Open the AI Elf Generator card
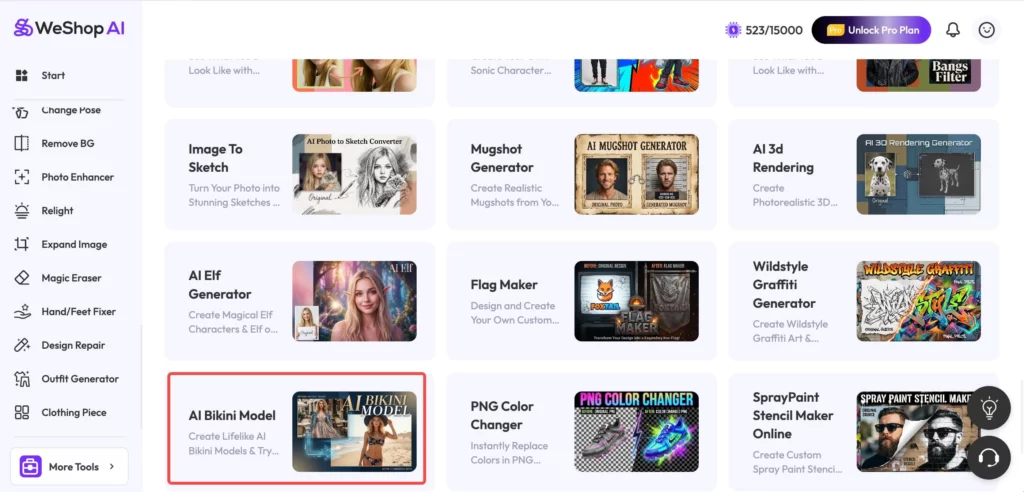 click(x=299, y=301)
